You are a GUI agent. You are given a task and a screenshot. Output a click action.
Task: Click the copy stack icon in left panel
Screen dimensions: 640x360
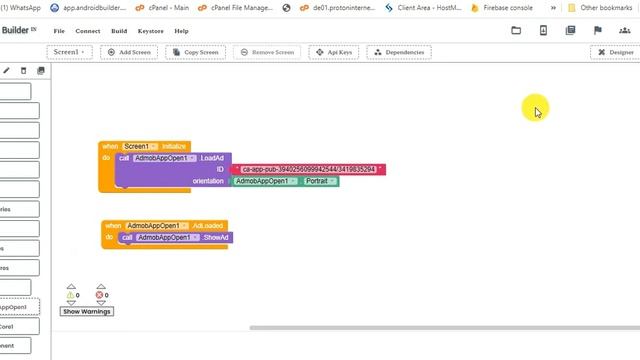[x=40, y=71]
